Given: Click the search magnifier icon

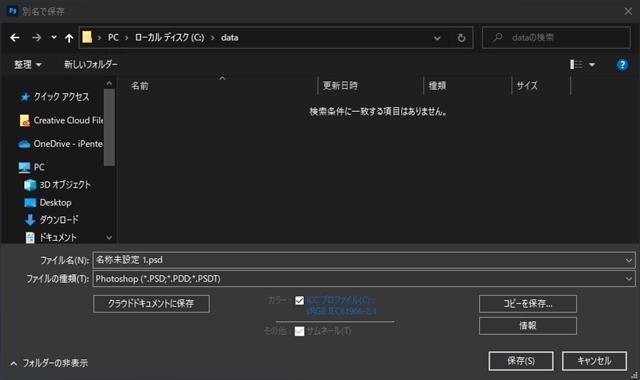Looking at the screenshot, I should coord(498,38).
